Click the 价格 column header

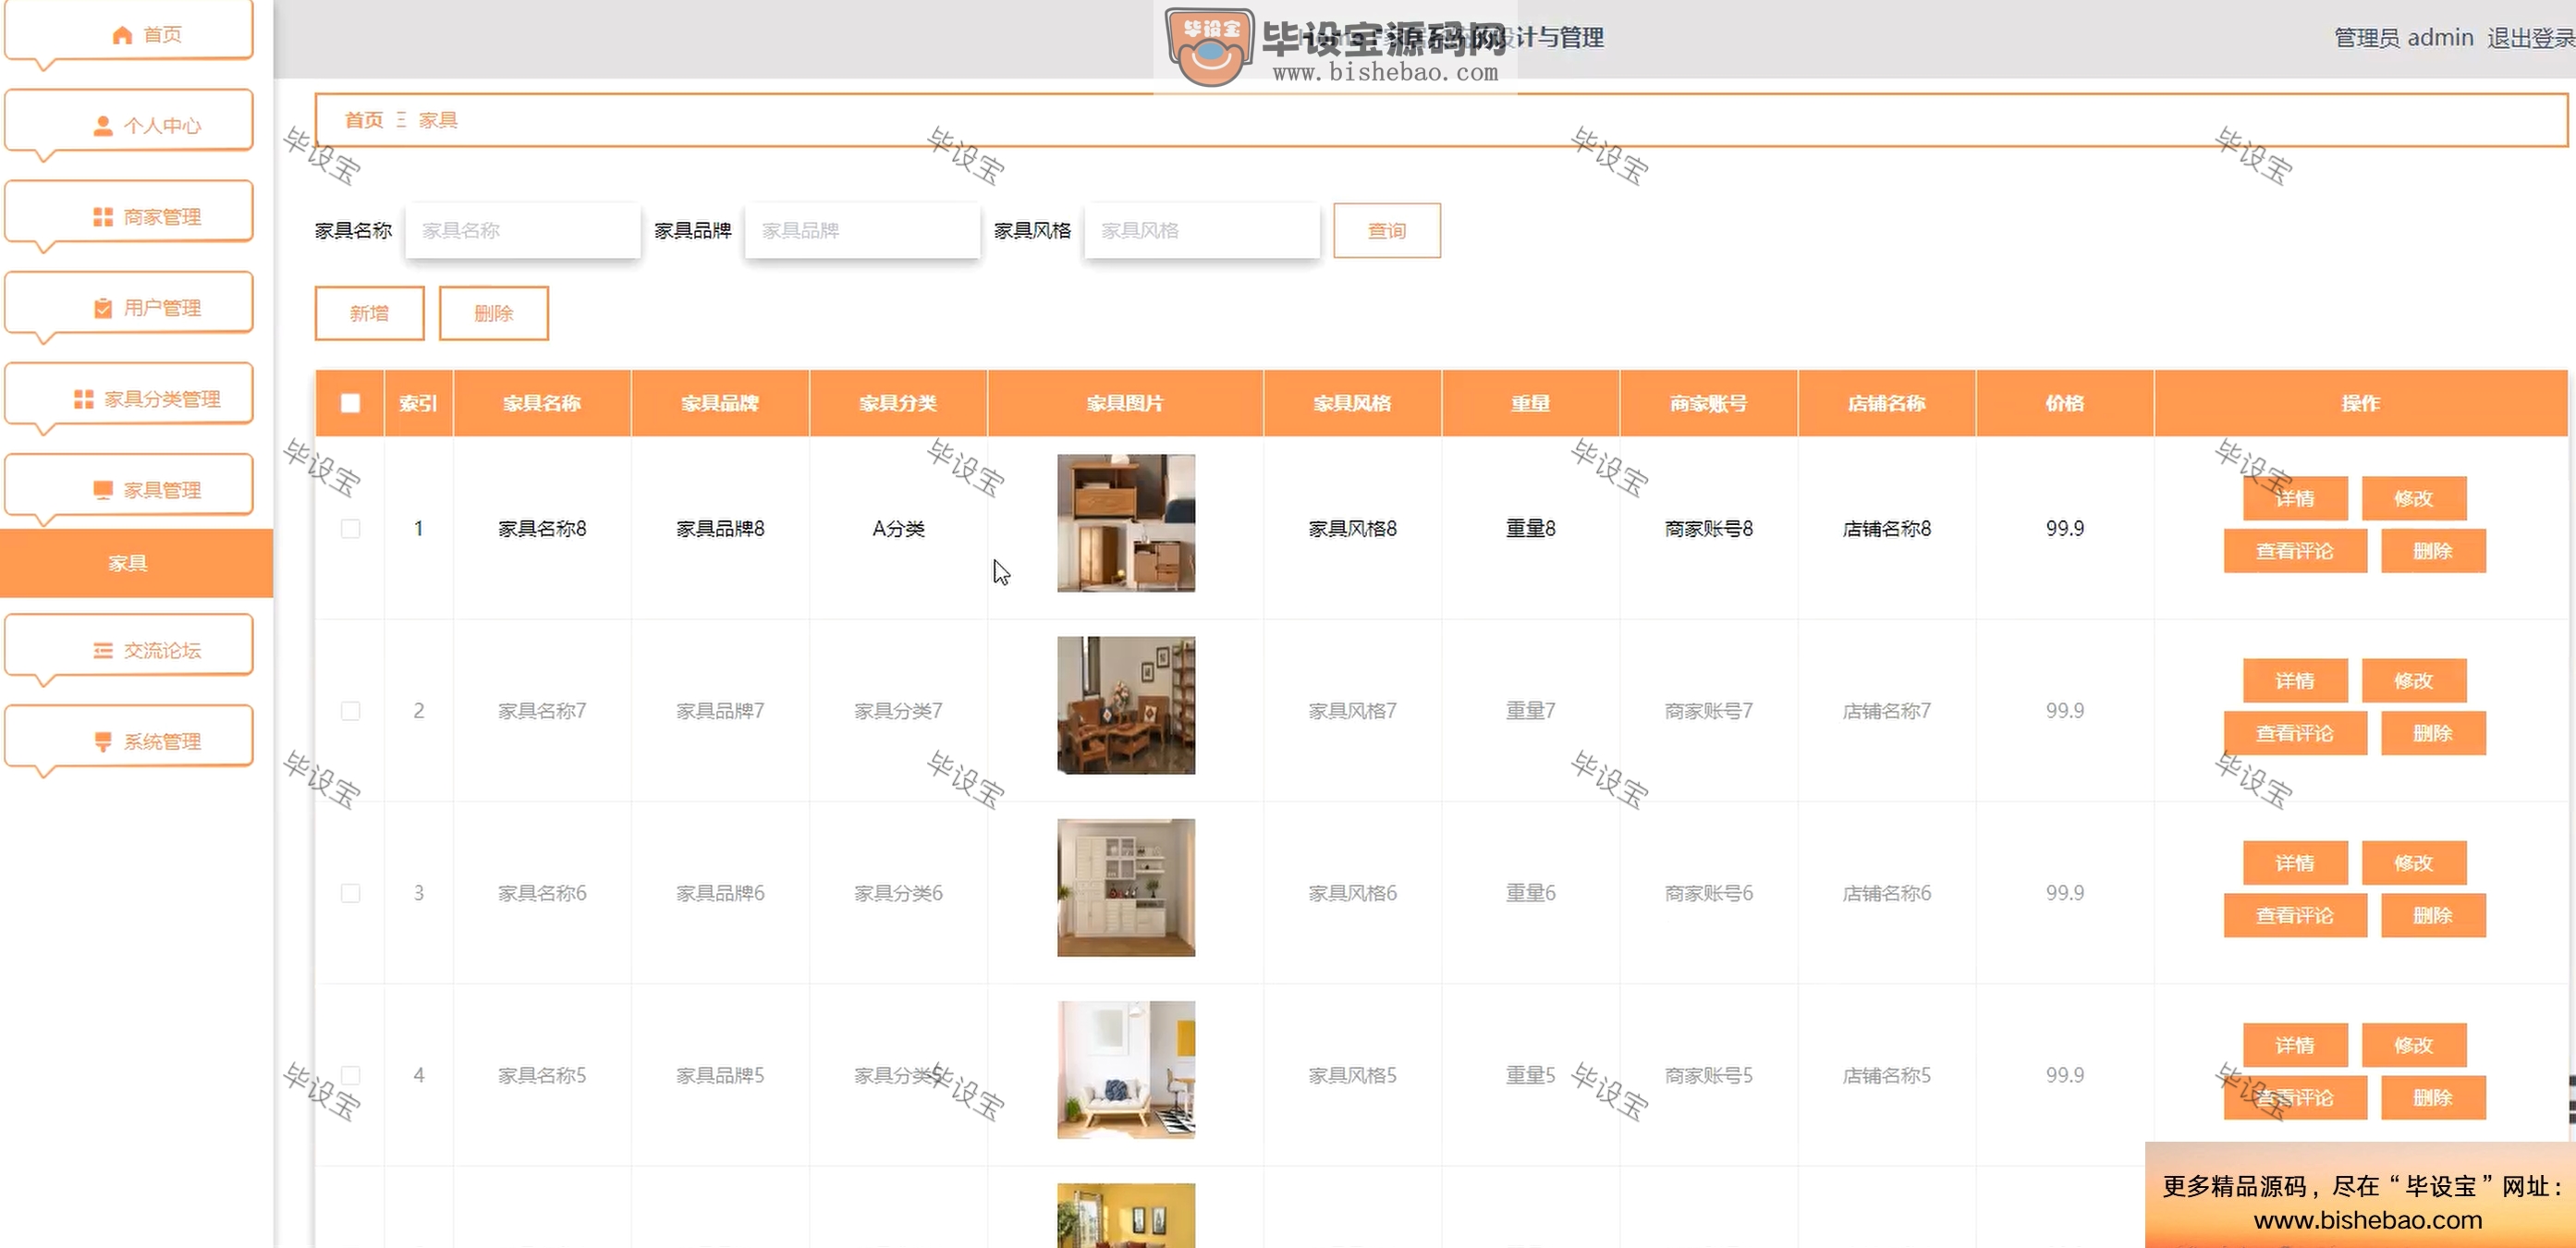tap(2065, 403)
